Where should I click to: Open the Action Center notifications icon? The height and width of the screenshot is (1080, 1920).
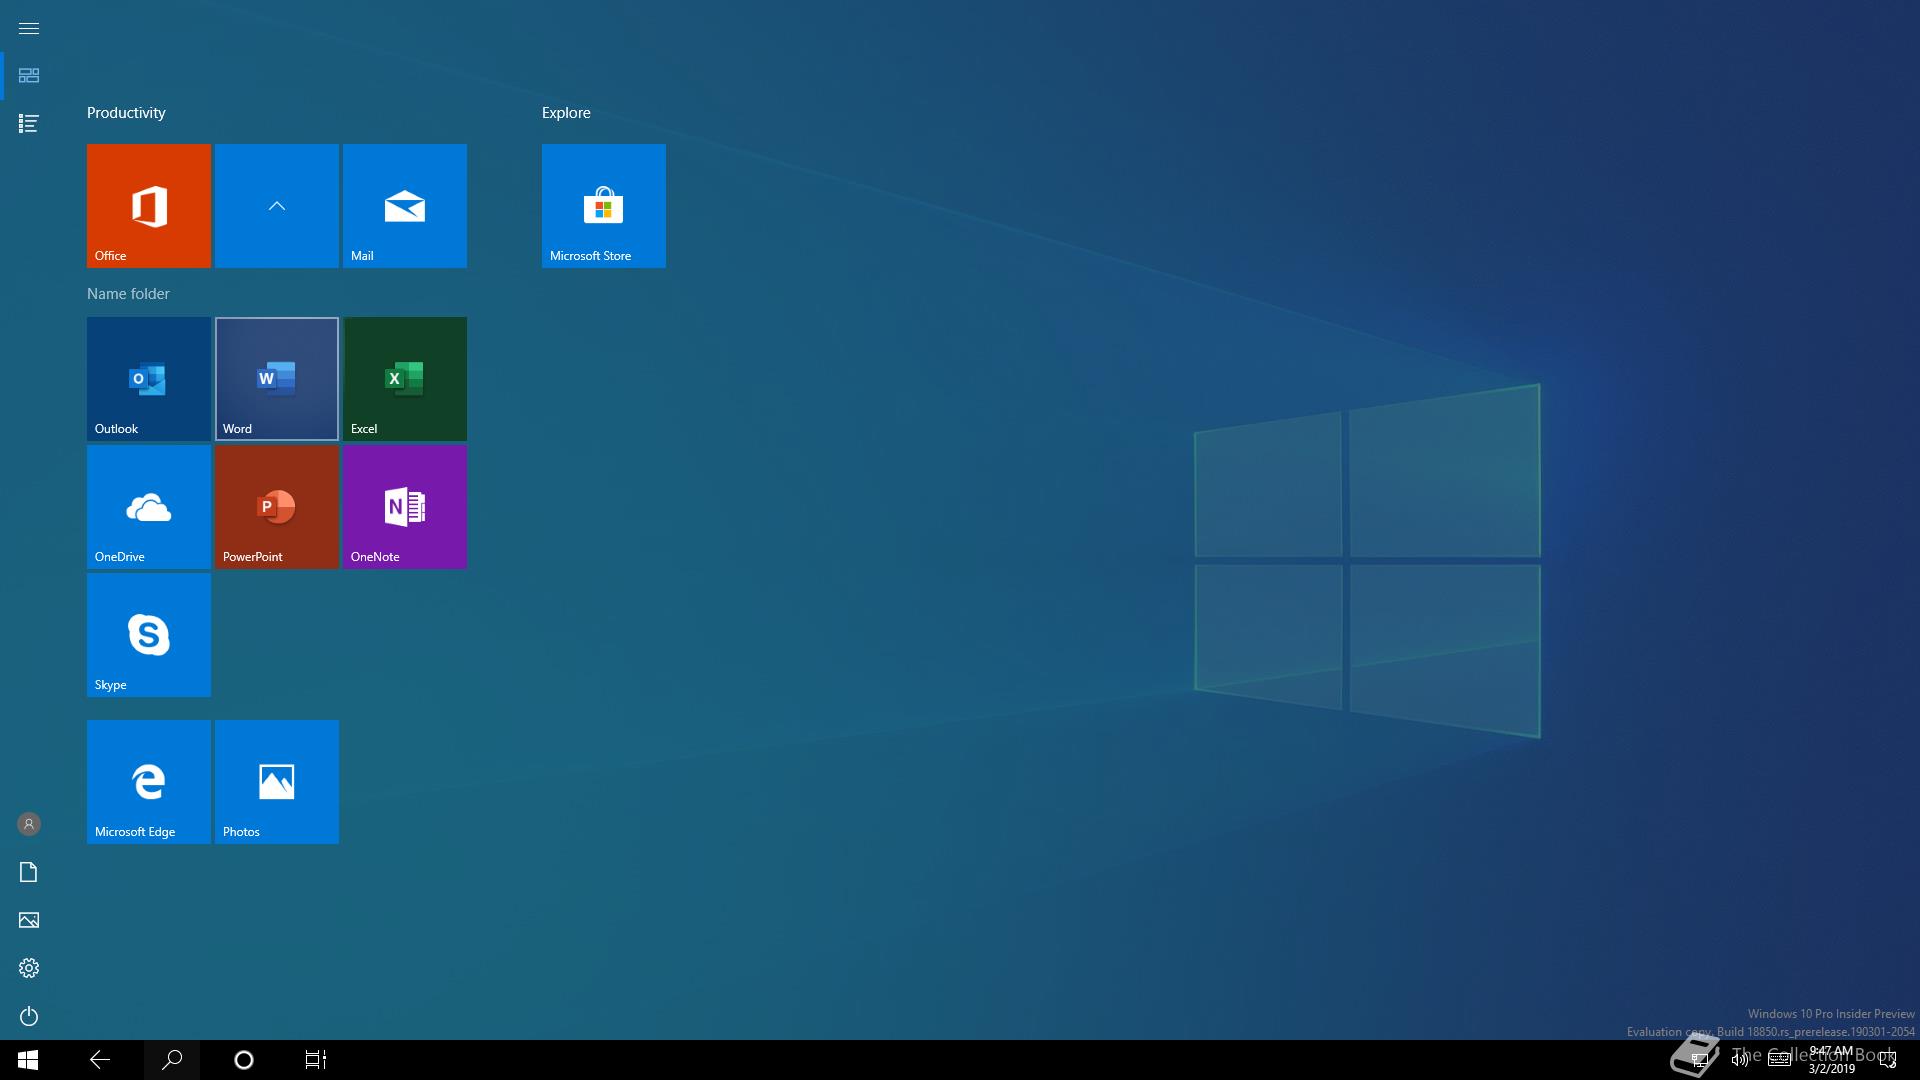pyautogui.click(x=1888, y=1060)
